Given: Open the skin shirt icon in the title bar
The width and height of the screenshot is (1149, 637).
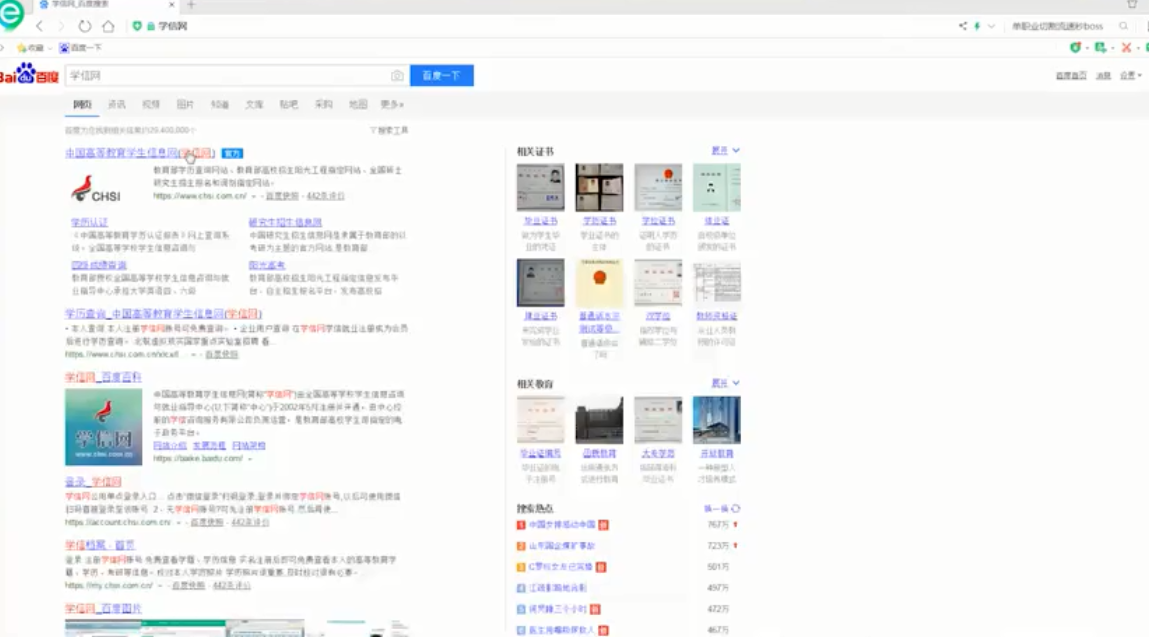Looking at the screenshot, I should (1132, 4).
